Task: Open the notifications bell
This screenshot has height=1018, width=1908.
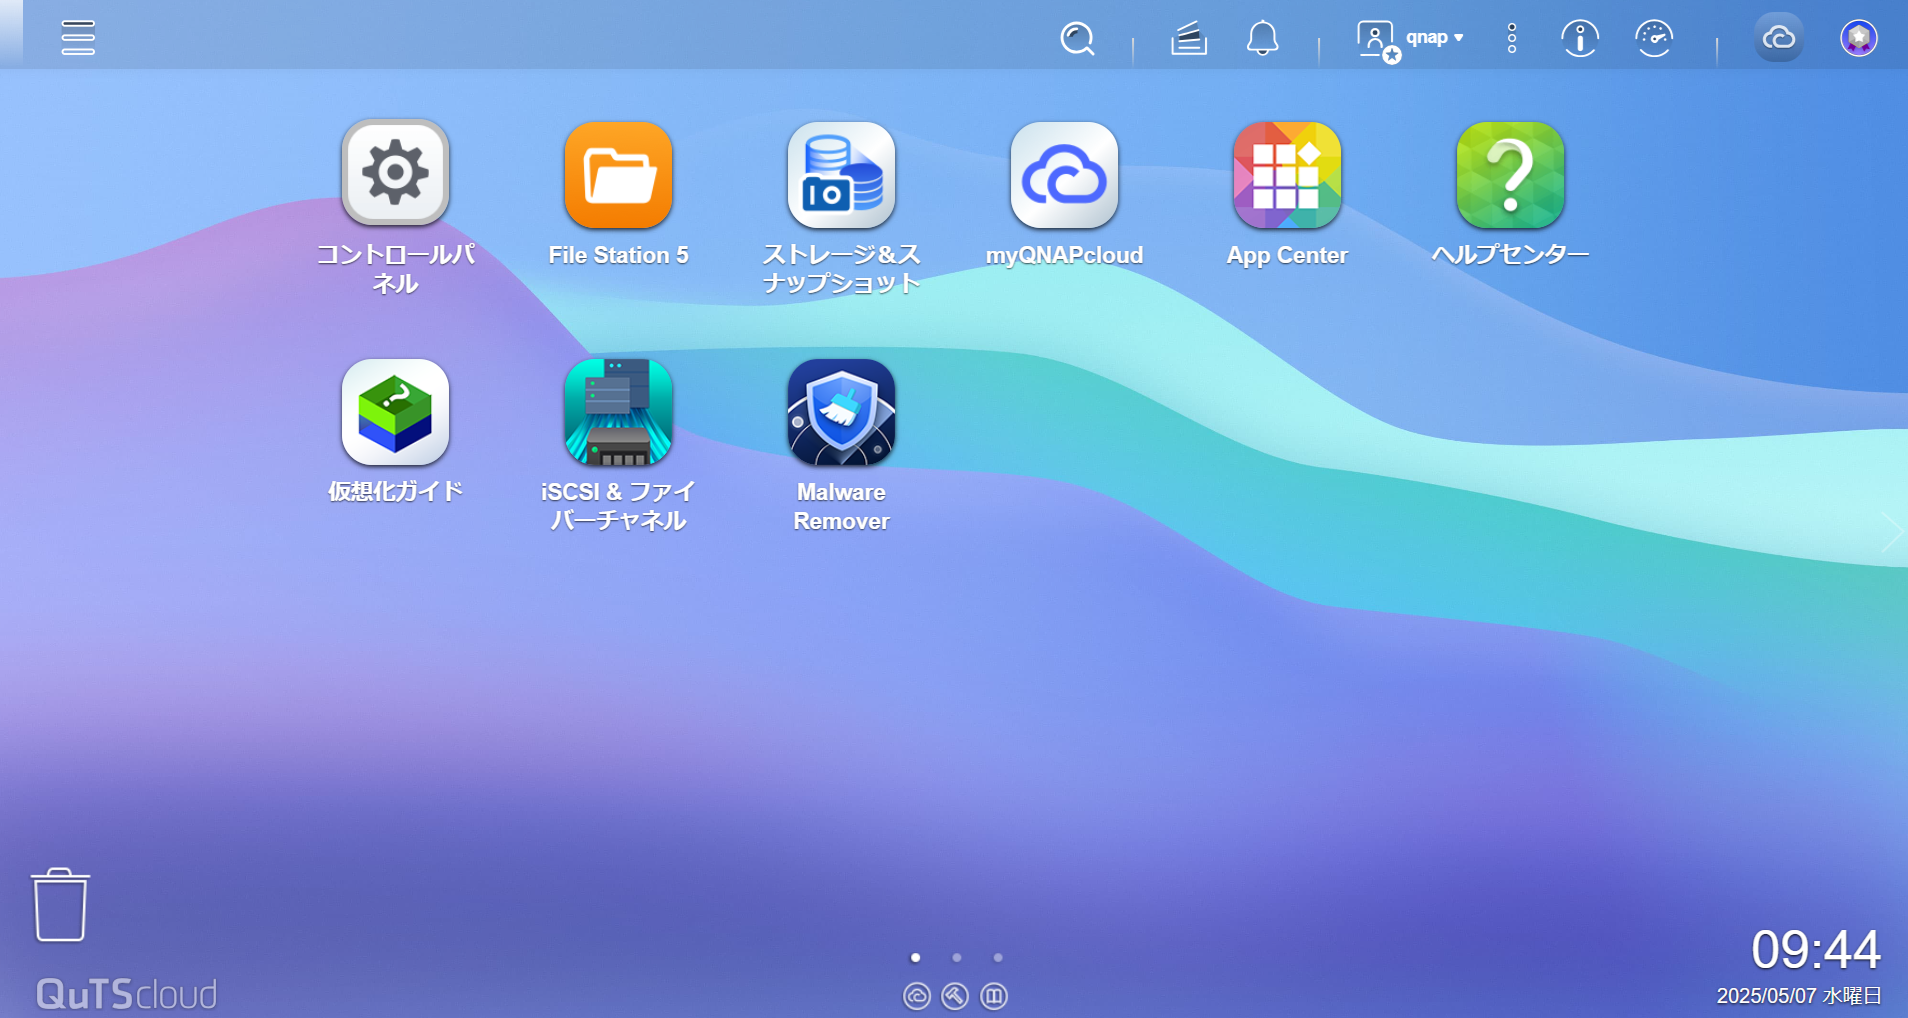Action: [x=1262, y=39]
